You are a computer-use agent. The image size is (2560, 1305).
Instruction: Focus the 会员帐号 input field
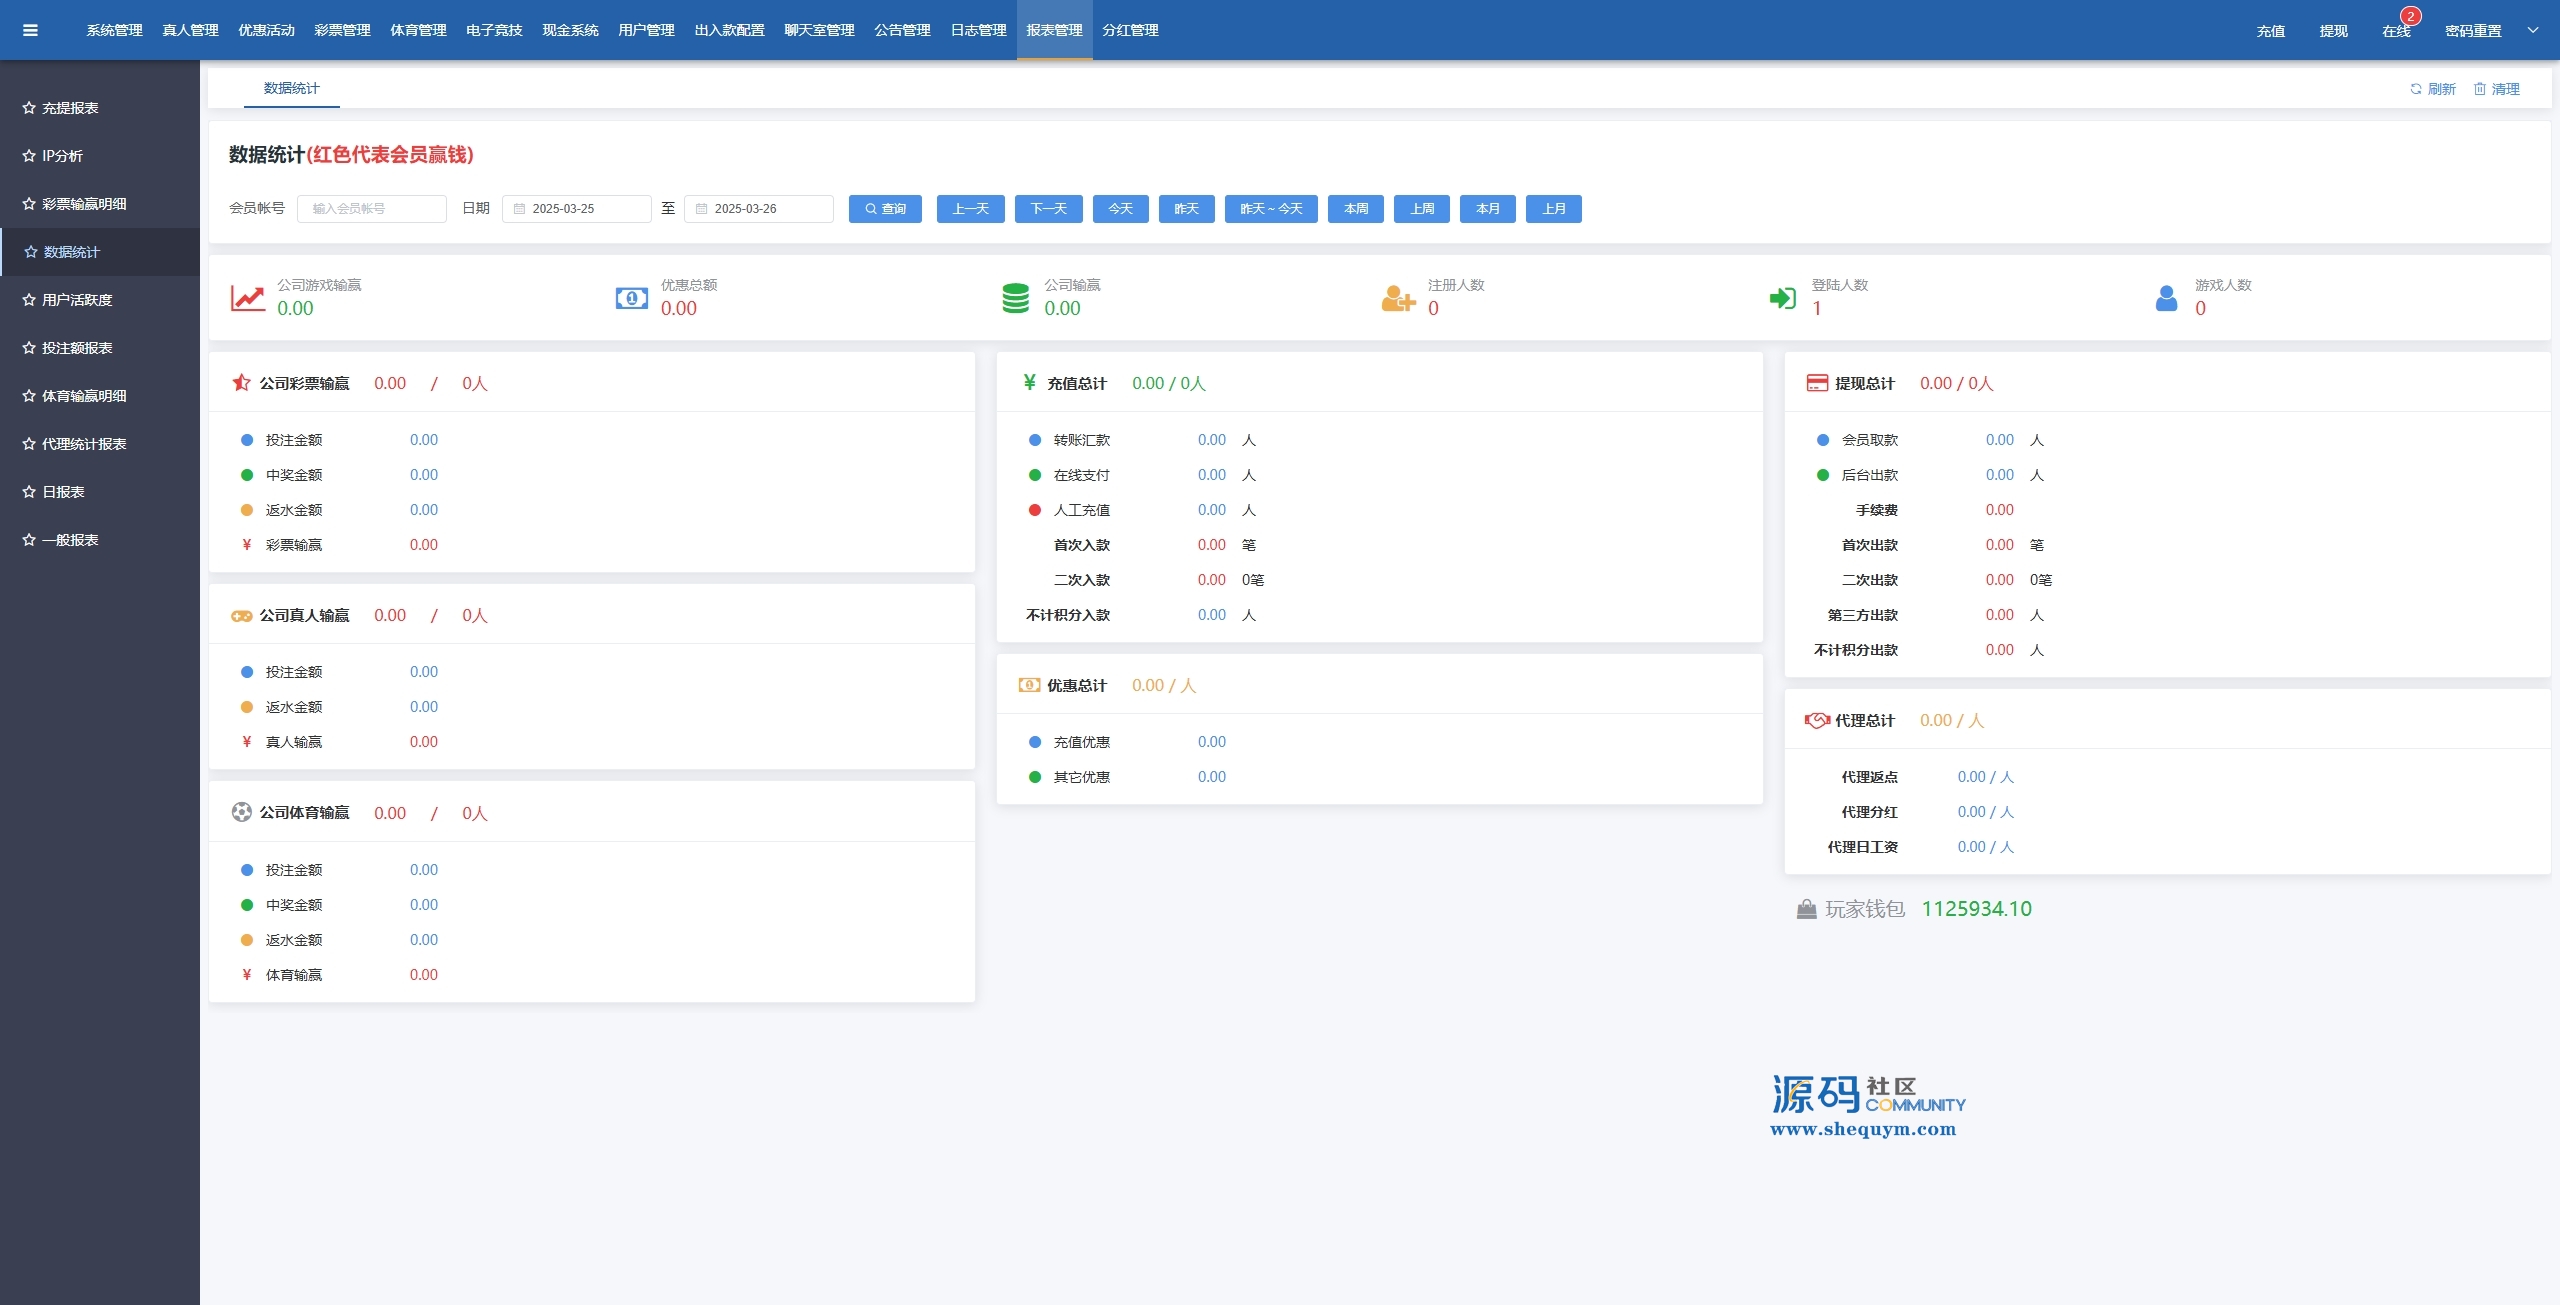(372, 209)
